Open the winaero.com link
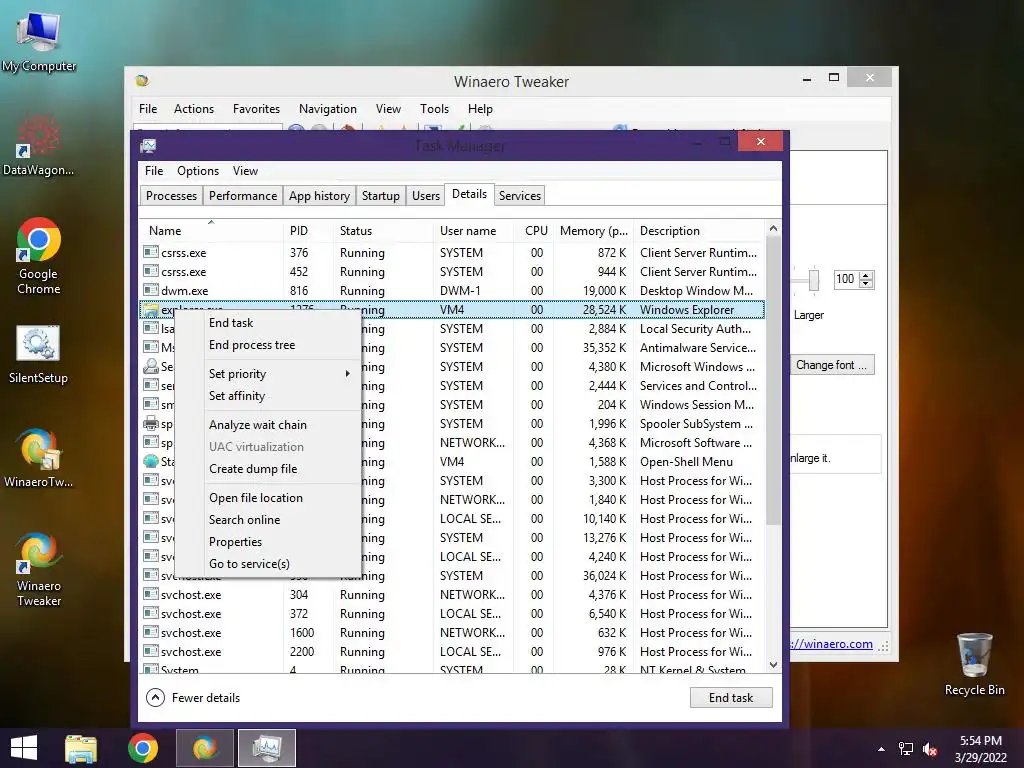The height and width of the screenshot is (768, 1024). point(831,644)
